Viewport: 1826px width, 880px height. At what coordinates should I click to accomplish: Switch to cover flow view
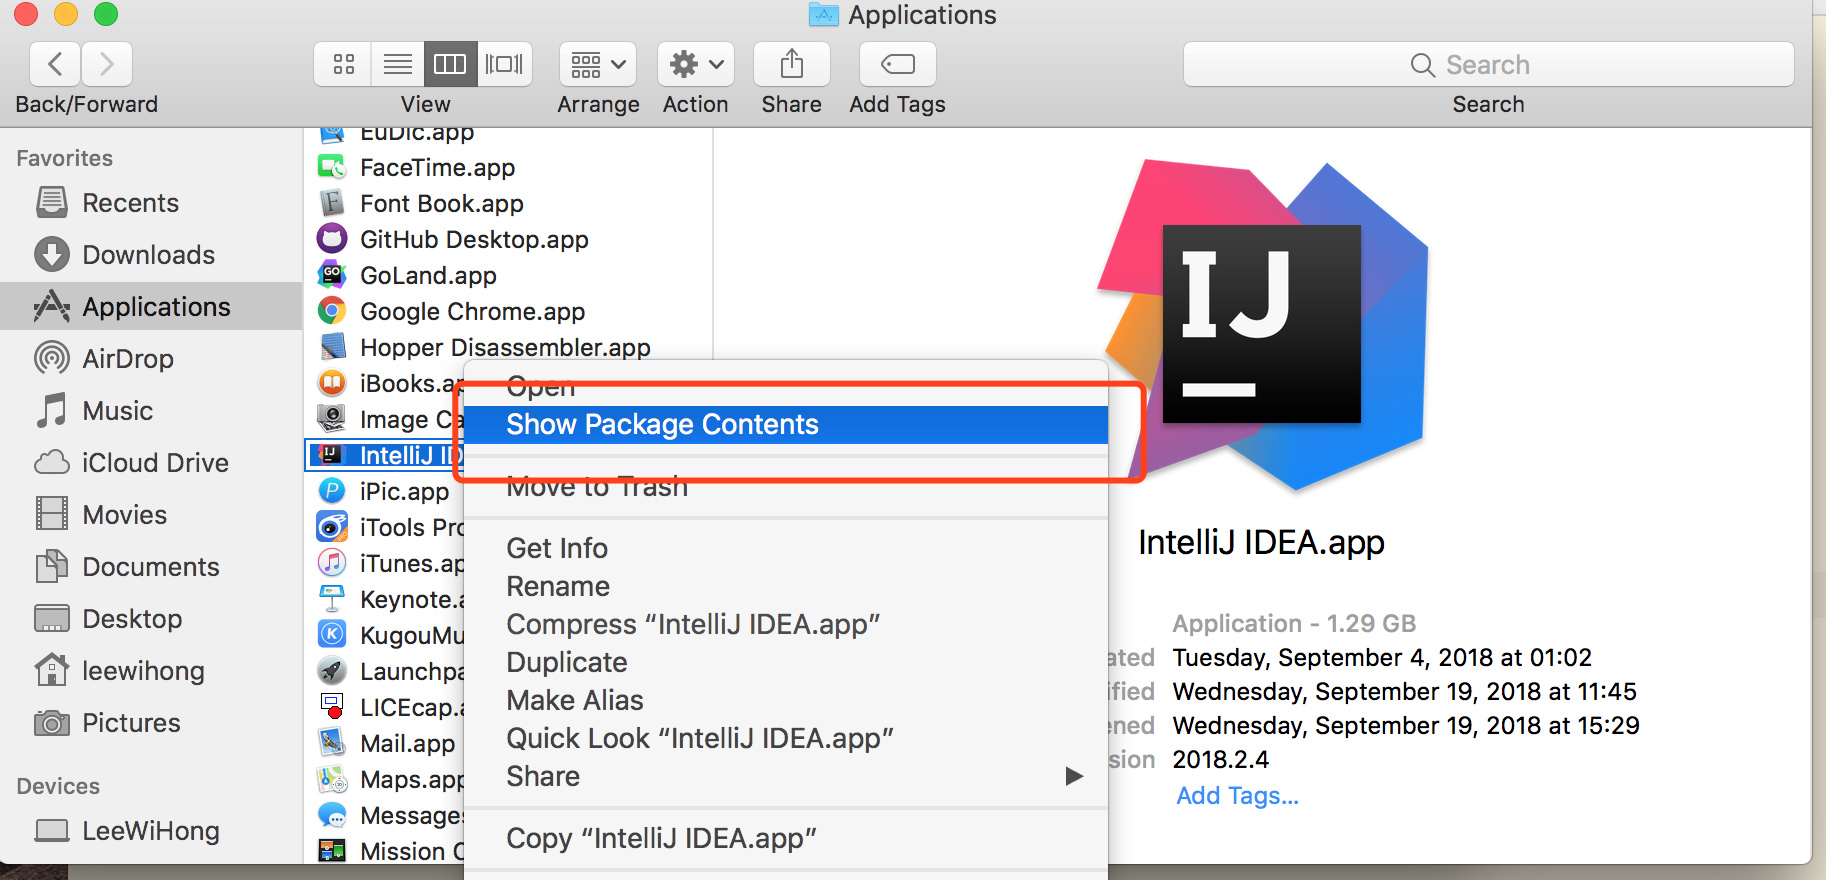pos(504,65)
